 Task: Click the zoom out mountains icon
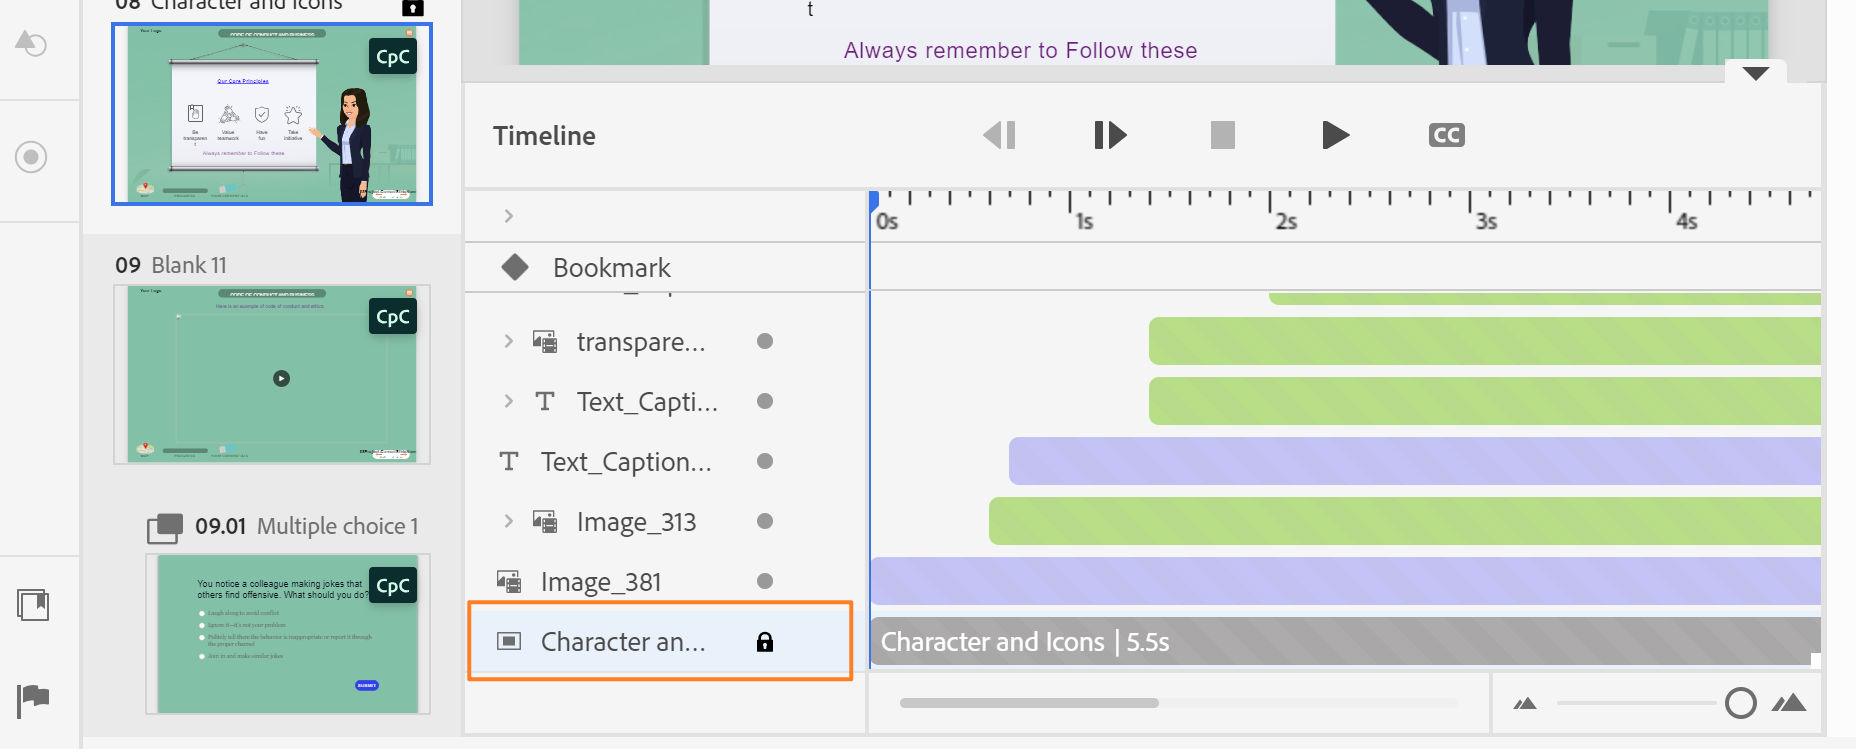click(1525, 704)
